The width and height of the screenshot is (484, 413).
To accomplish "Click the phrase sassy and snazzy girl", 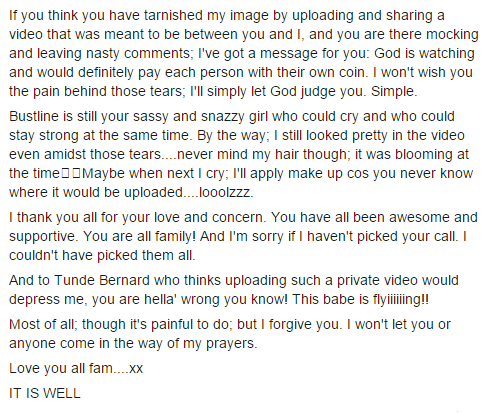I will pyautogui.click(x=201, y=116).
